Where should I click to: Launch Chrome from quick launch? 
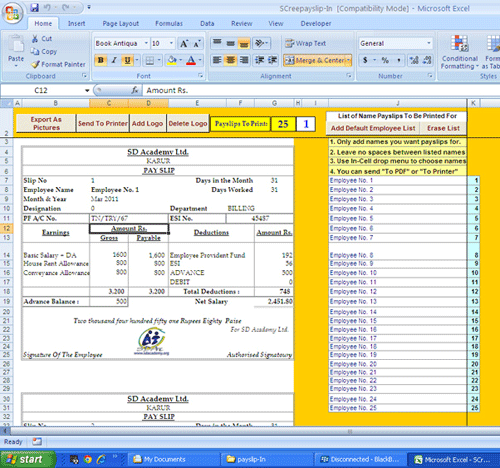tap(88, 460)
